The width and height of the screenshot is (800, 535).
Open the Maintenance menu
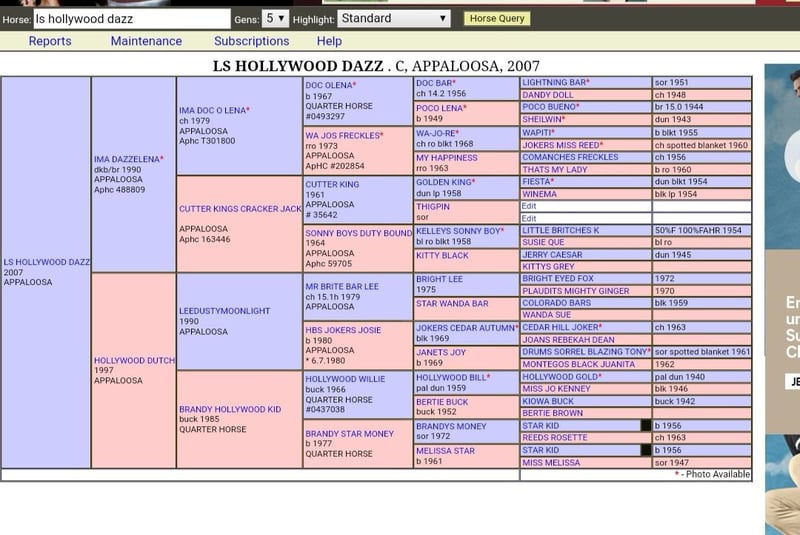pyautogui.click(x=146, y=41)
